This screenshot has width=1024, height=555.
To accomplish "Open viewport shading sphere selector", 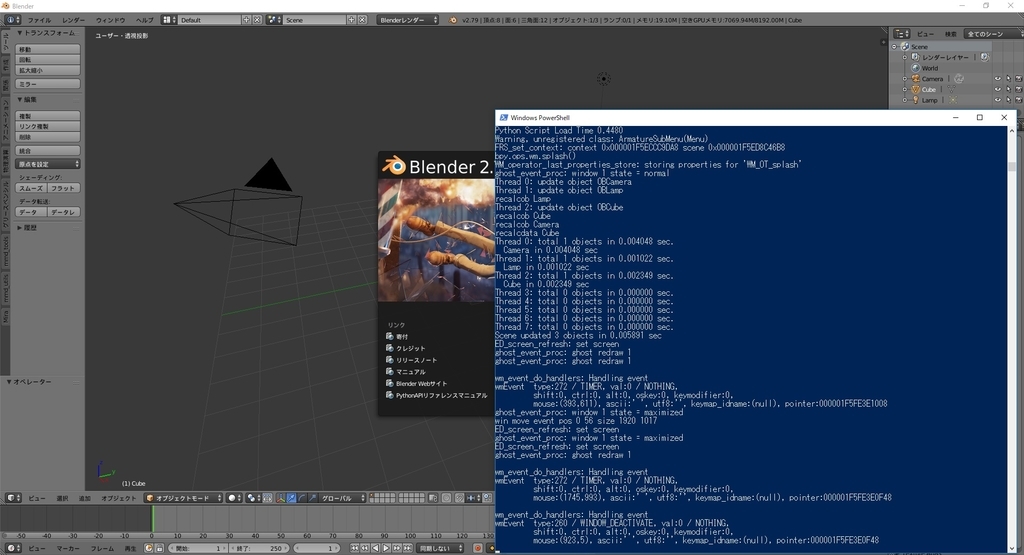I will pos(234,498).
